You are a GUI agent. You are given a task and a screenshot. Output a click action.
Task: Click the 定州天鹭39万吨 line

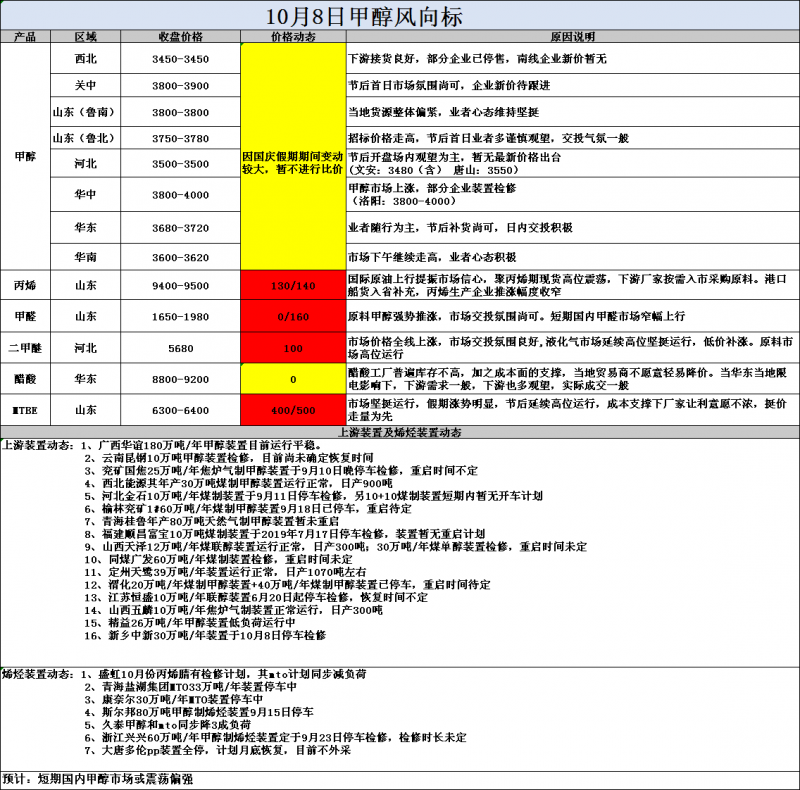pos(226,572)
